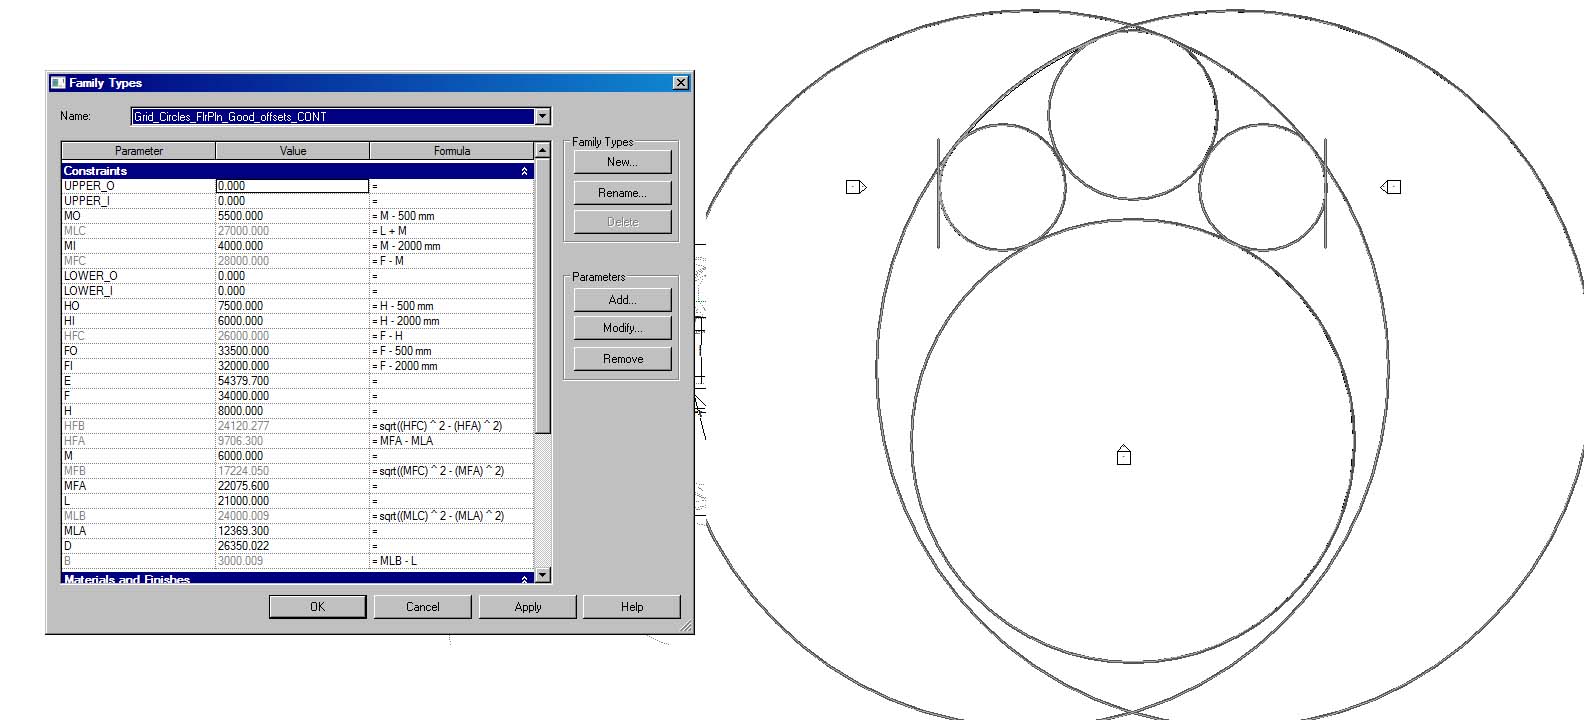Collapse the Materials and Finishes group

[x=524, y=579]
